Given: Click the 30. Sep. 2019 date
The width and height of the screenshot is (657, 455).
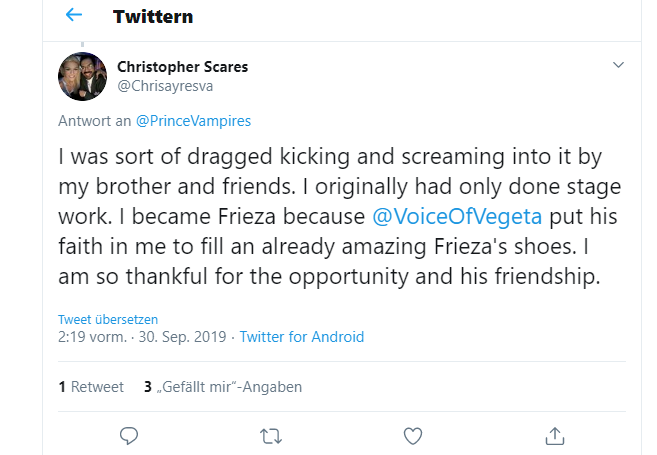Looking at the screenshot, I should (x=182, y=337).
